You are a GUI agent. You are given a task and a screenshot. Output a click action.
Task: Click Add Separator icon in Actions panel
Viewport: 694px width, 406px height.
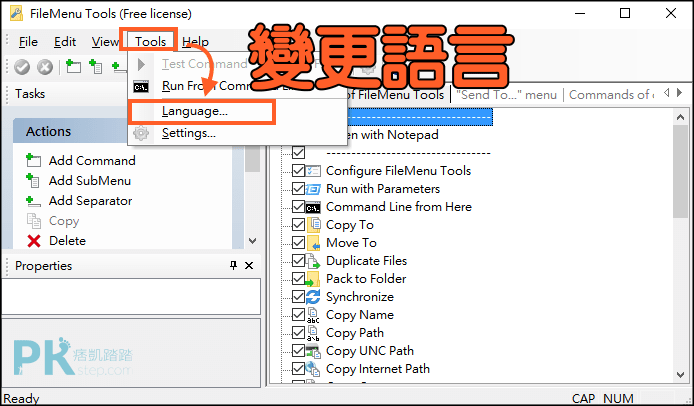pyautogui.click(x=34, y=201)
